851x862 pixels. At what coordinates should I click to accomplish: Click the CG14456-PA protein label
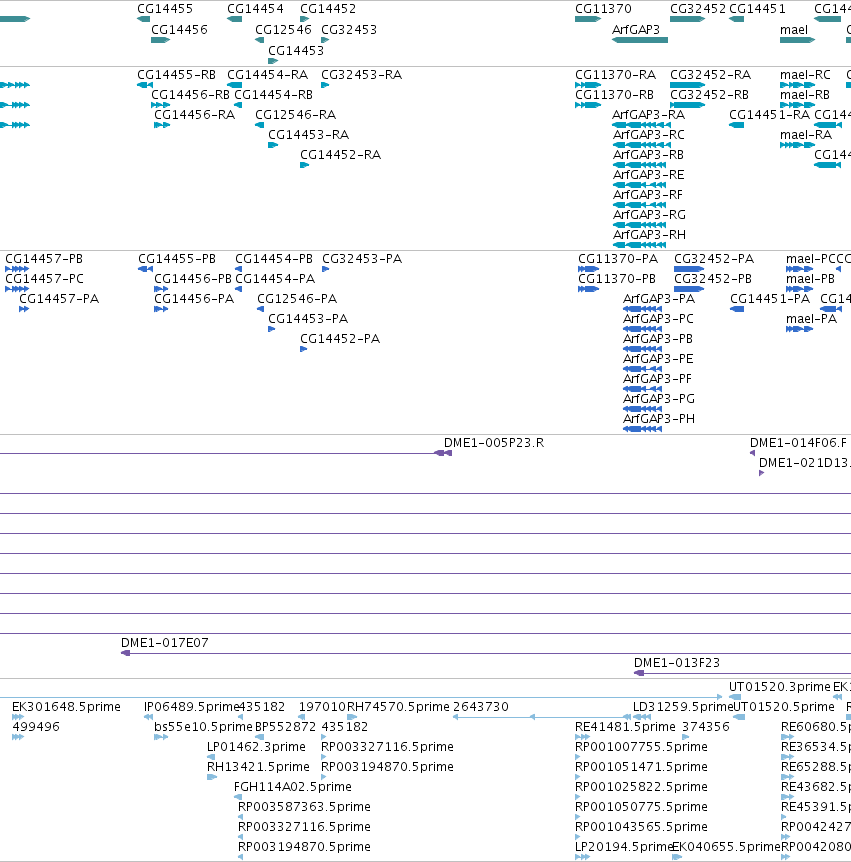click(x=194, y=299)
